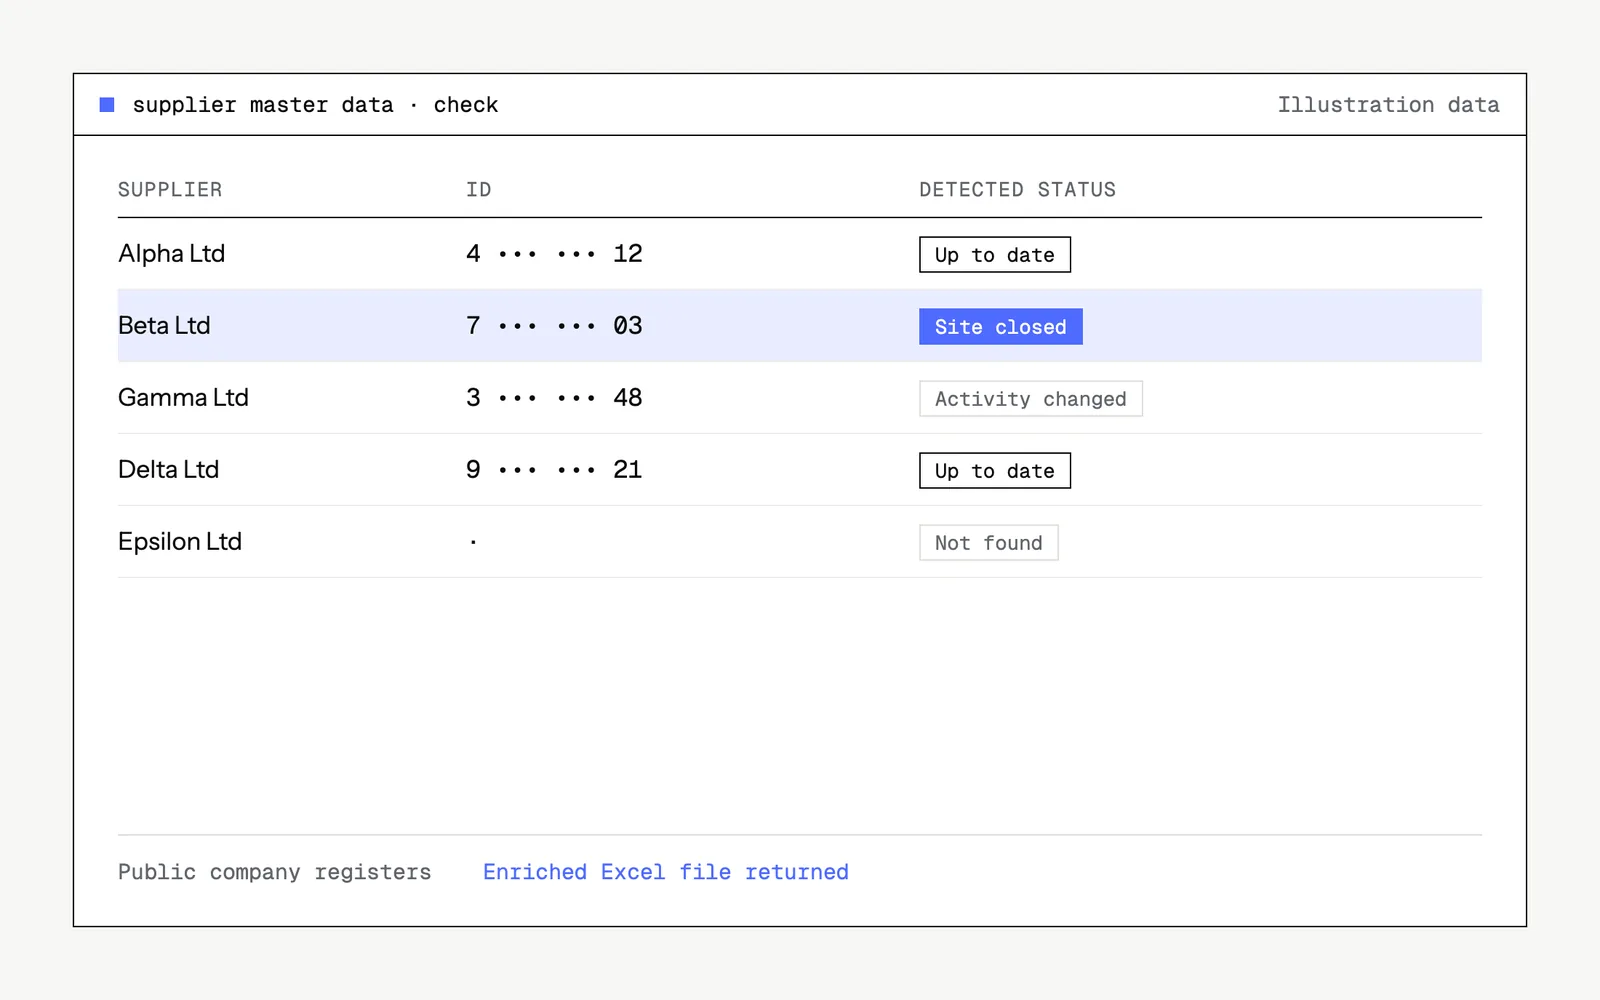Click the SUPPLIER column header

coord(170,190)
